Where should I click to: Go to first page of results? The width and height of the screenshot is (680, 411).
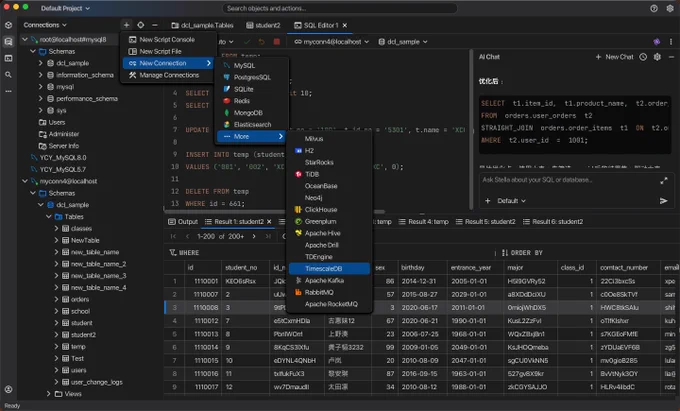[173, 236]
